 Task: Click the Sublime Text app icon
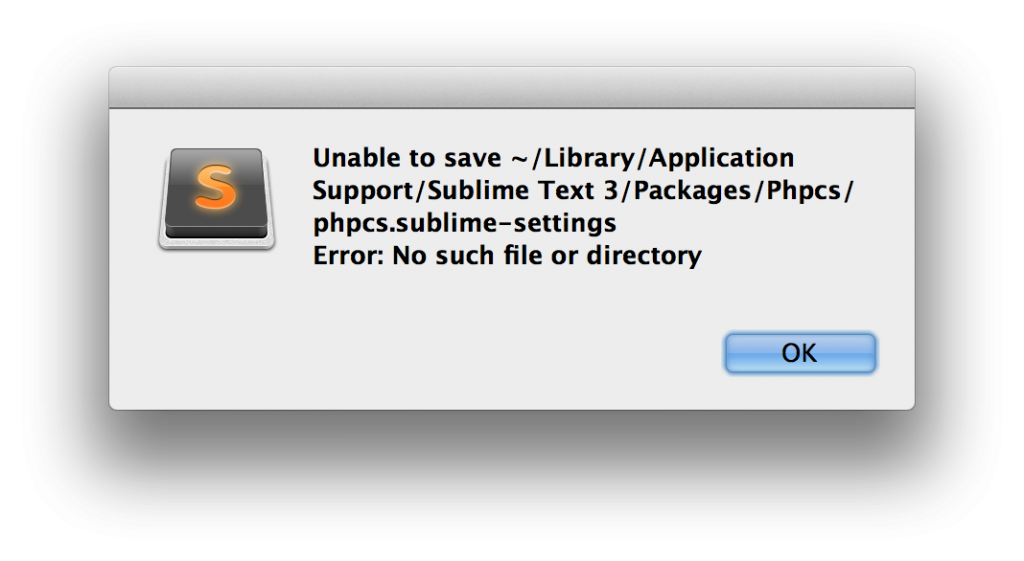pyautogui.click(x=216, y=199)
